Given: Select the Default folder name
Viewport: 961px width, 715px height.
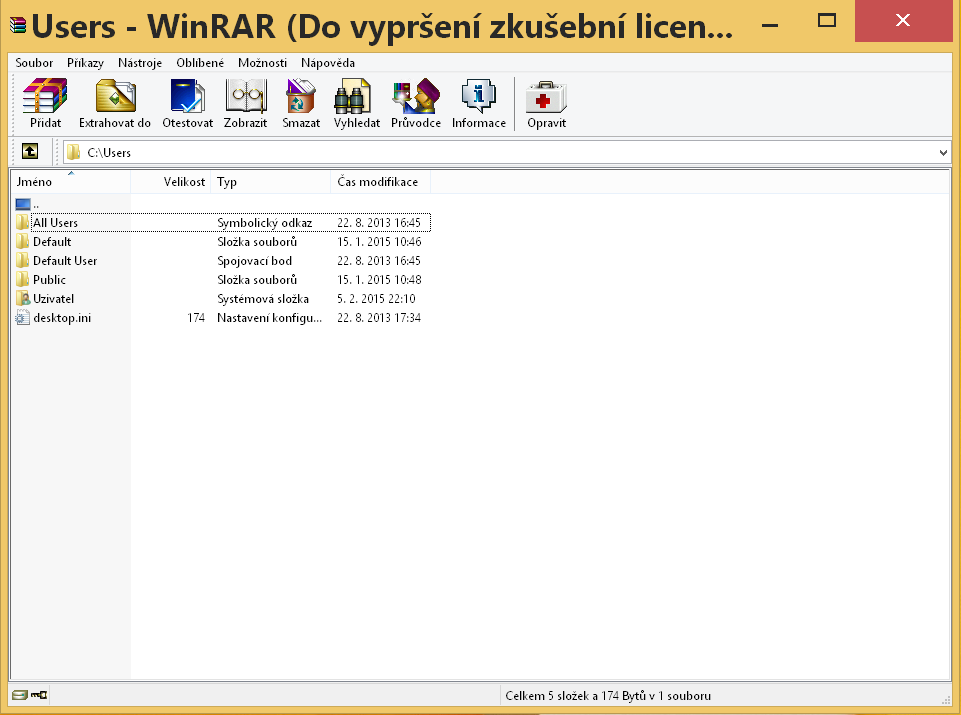Looking at the screenshot, I should (x=52, y=241).
